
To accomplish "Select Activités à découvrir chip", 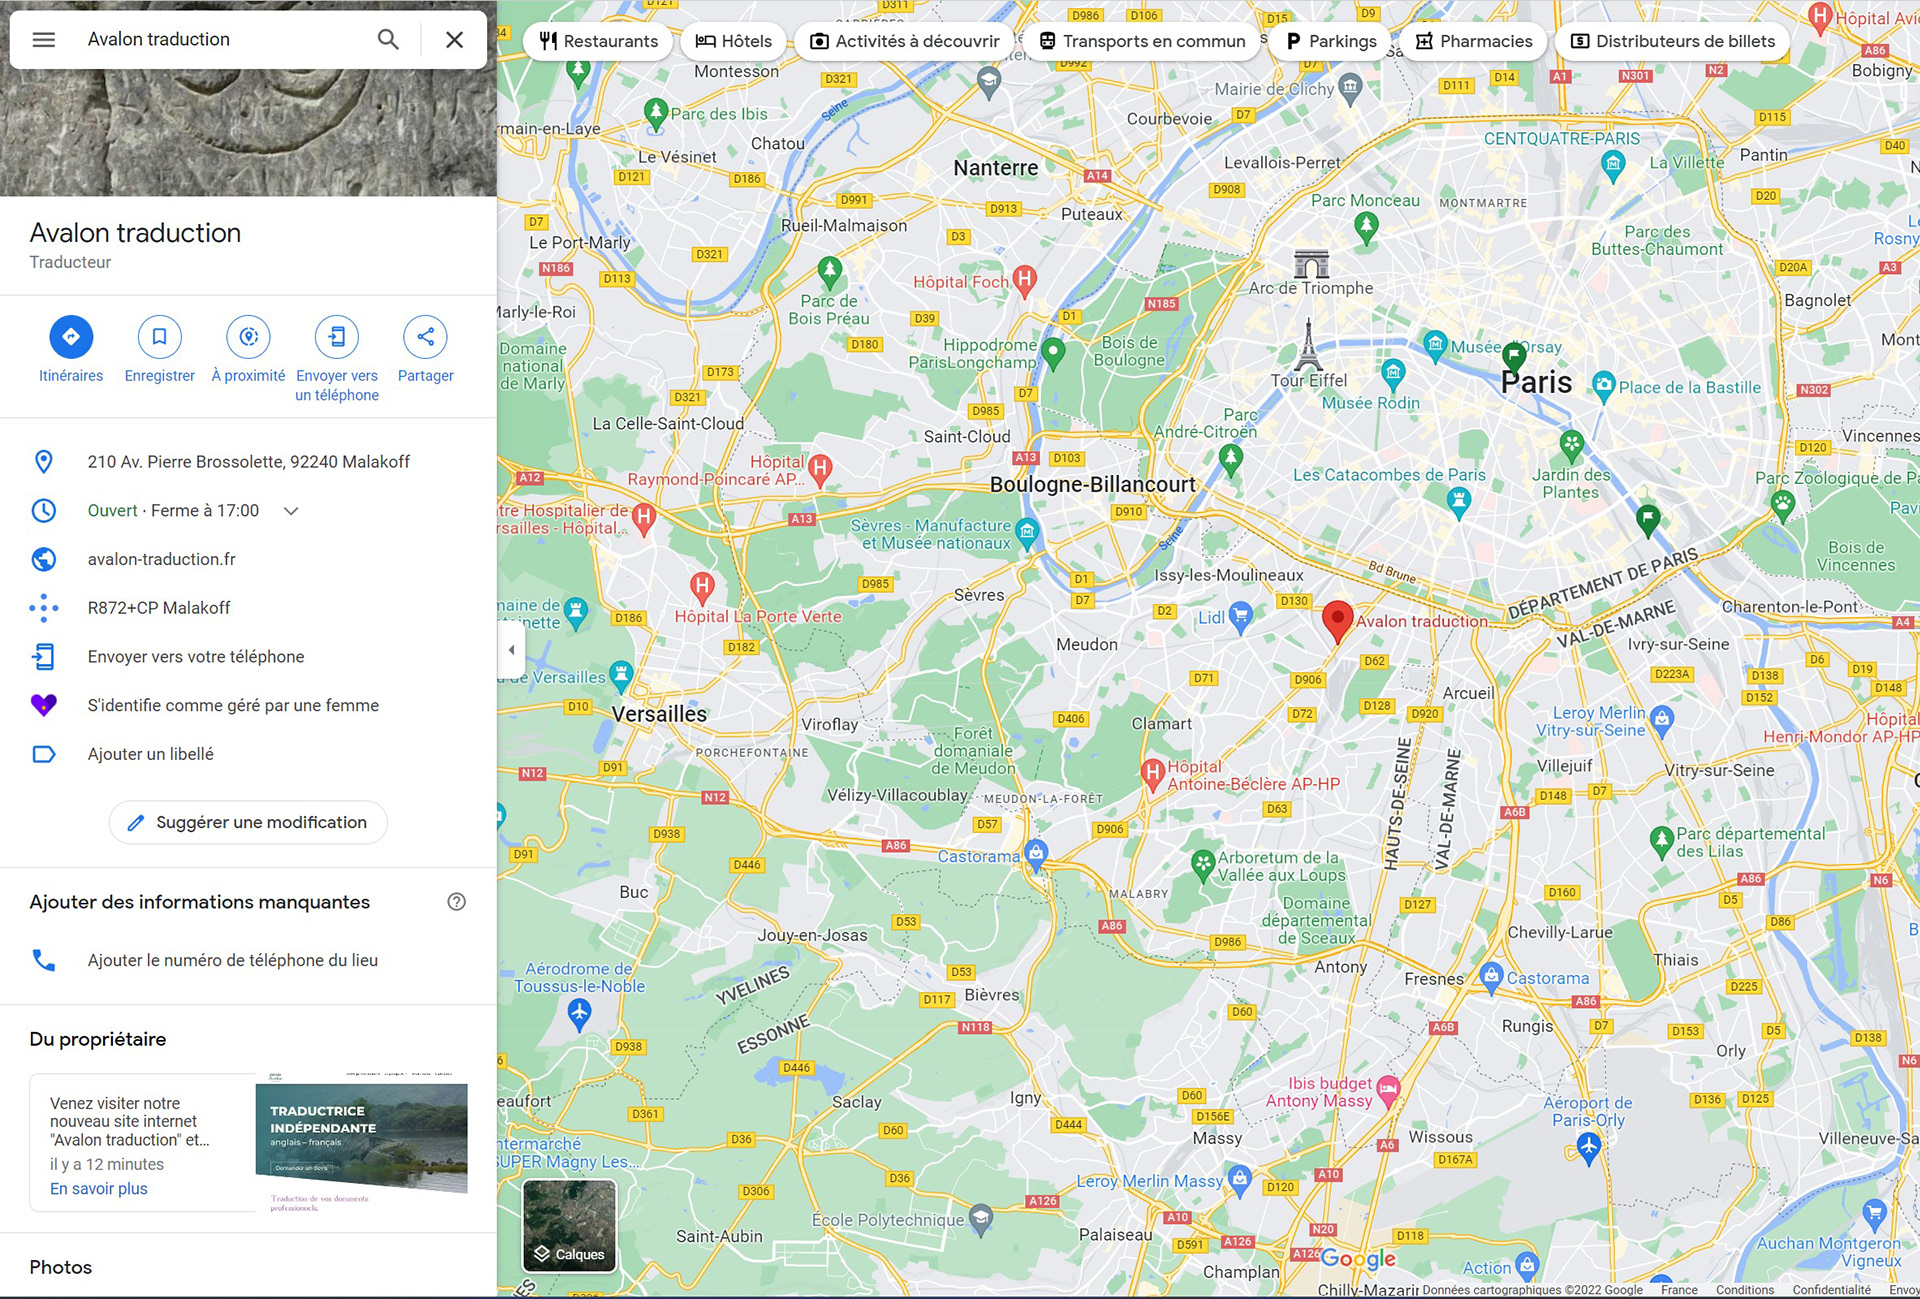I will click(905, 41).
